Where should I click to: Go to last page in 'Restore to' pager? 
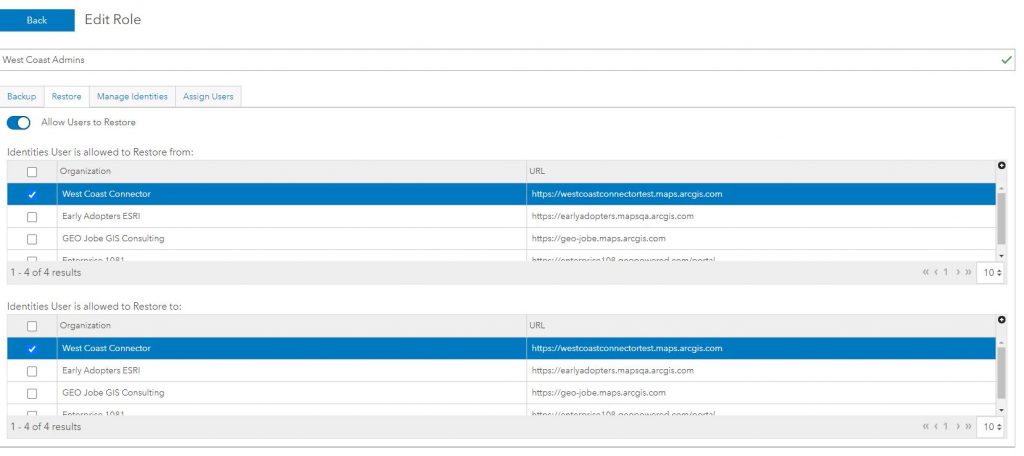(x=967, y=427)
